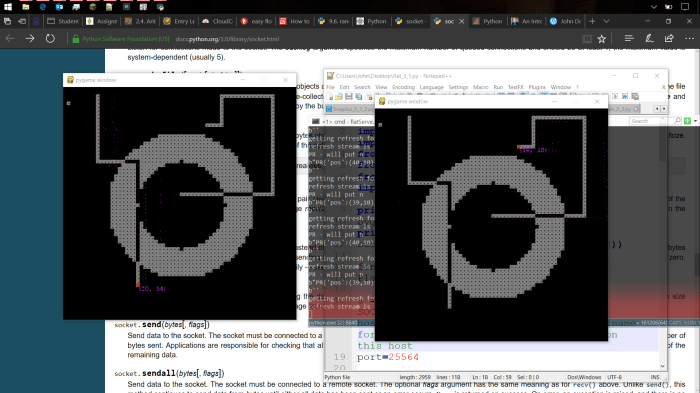Image resolution: width=700 pixels, height=393 pixels.
Task: Expand the Edge tab previews chevron
Action: (606, 21)
